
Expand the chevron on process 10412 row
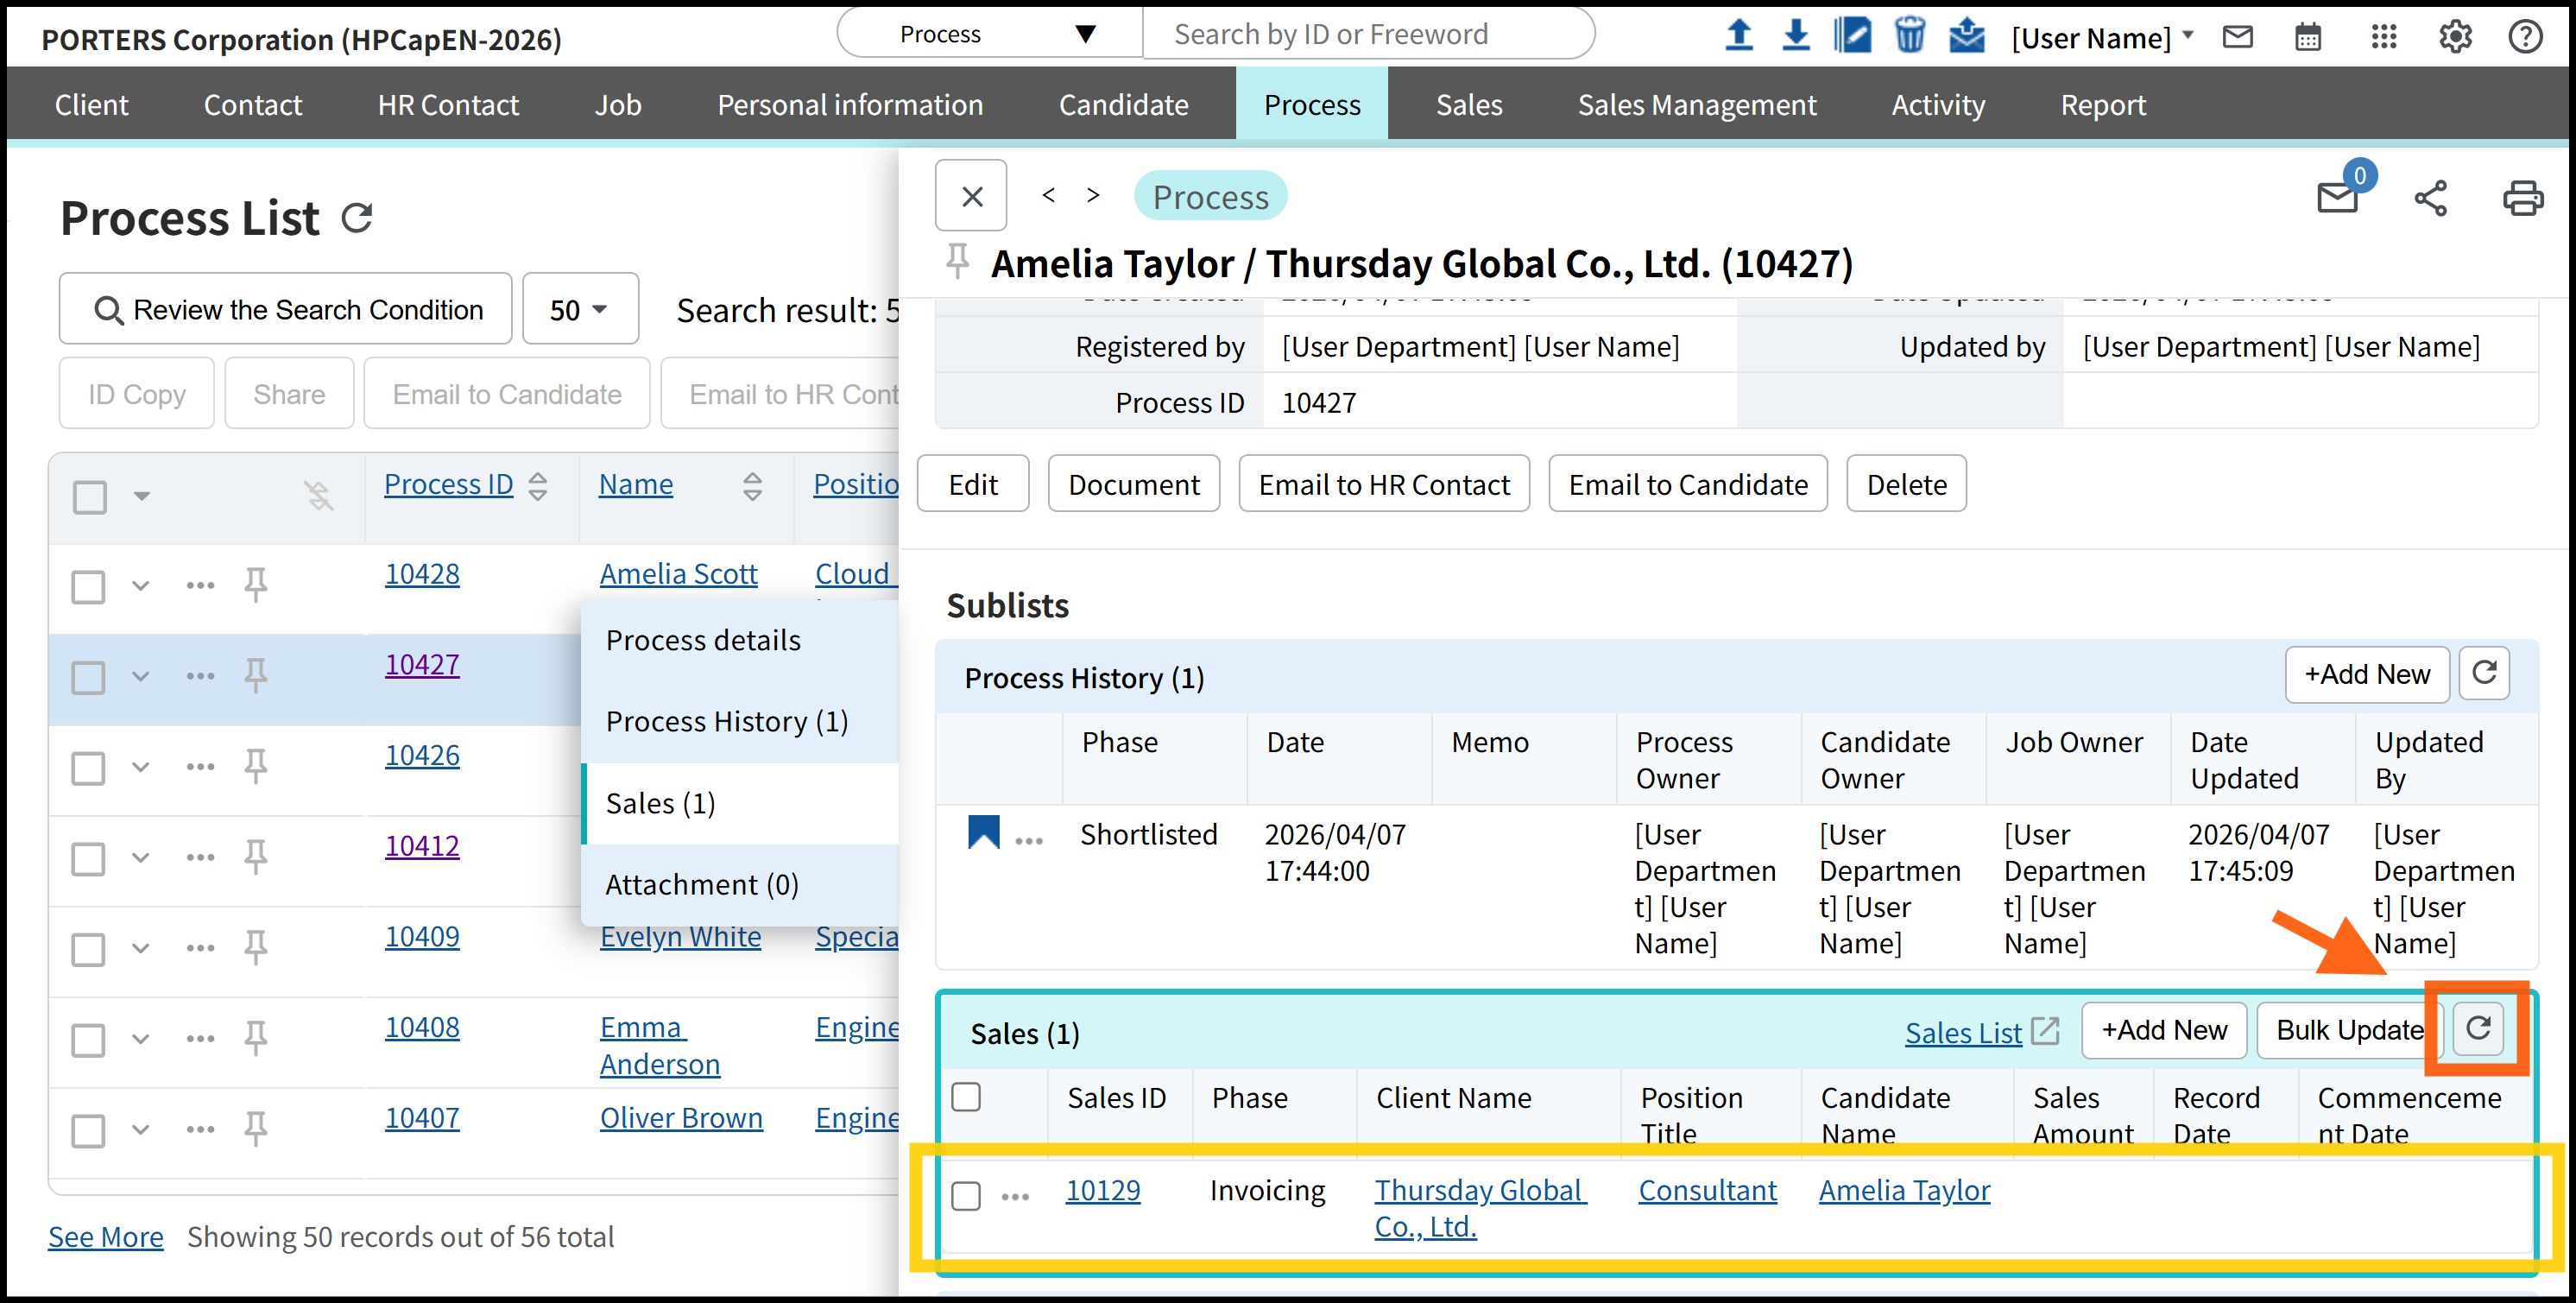point(141,858)
